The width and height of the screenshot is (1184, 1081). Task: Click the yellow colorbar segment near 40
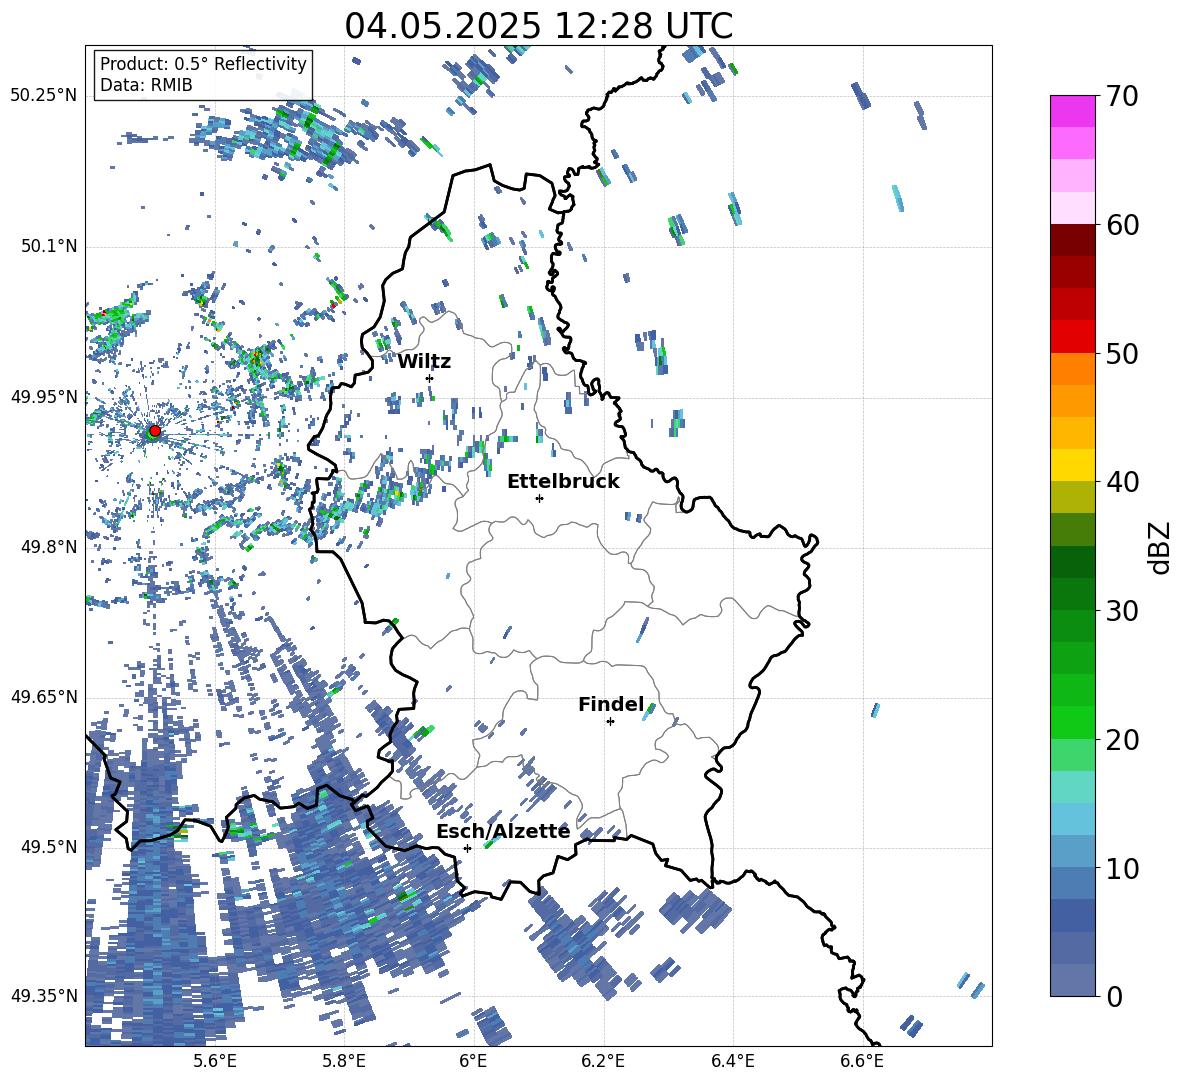coord(1072,465)
